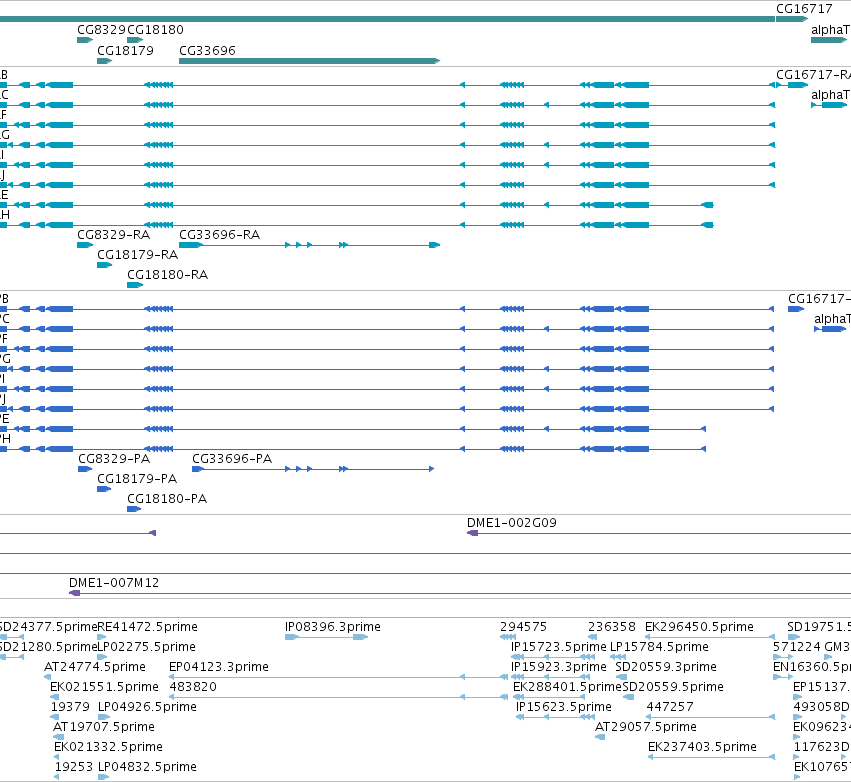Click EST IP15723.5prime
Screen dimensions: 851x782
559,647
